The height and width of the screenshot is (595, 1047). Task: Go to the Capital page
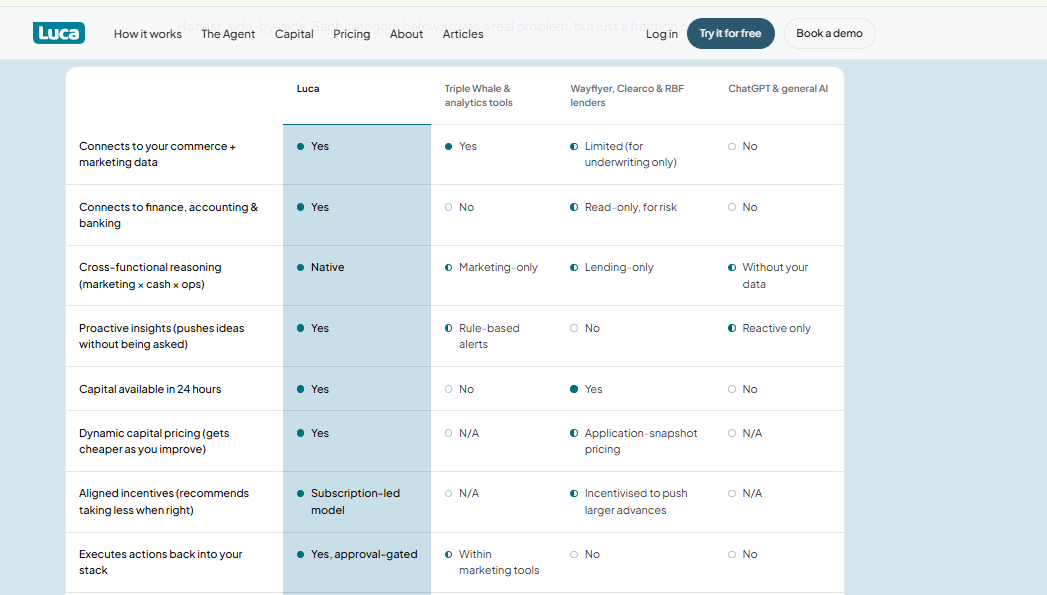[x=294, y=34]
